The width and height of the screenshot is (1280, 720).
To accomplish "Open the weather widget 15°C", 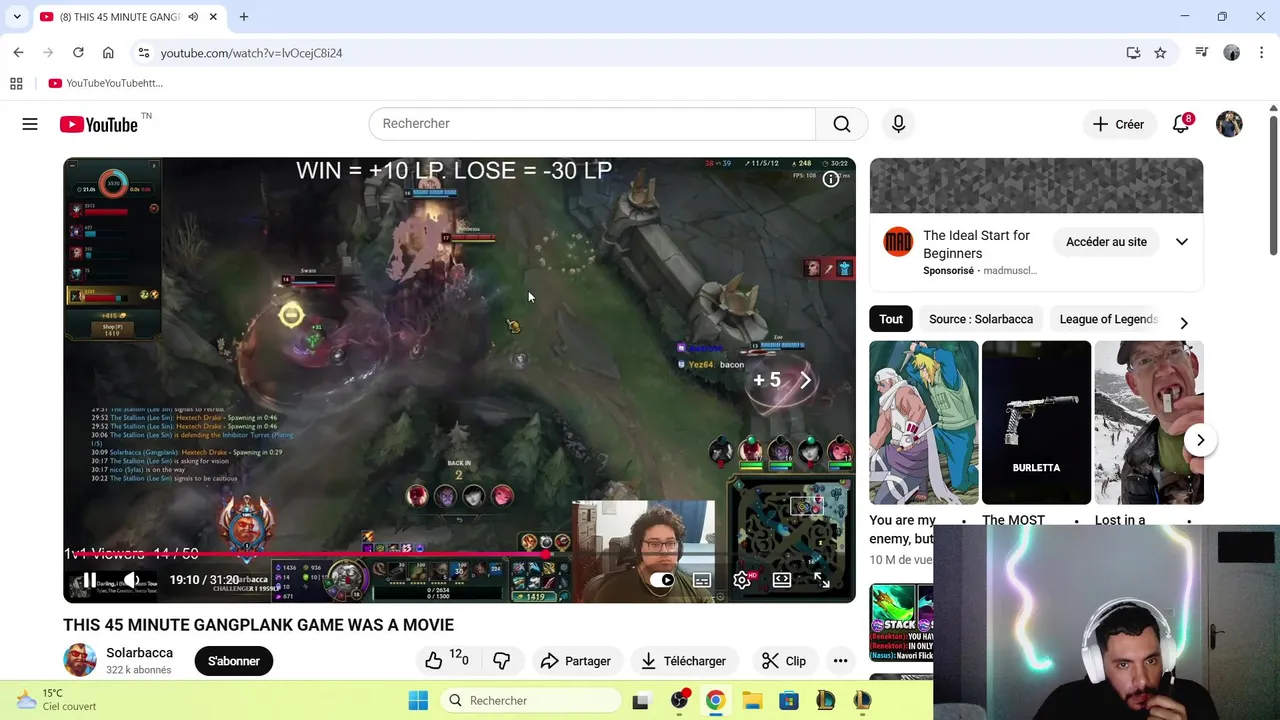I will 57,699.
